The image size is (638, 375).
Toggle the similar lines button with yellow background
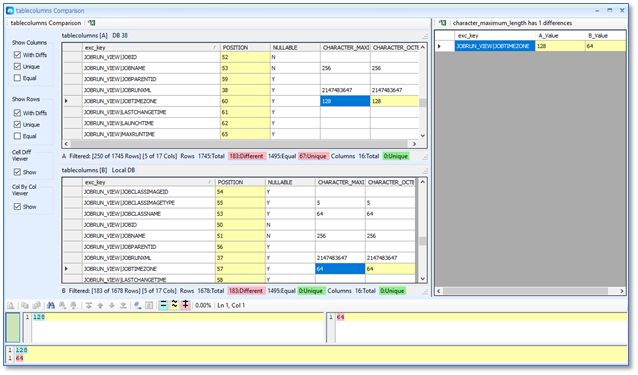tap(175, 305)
